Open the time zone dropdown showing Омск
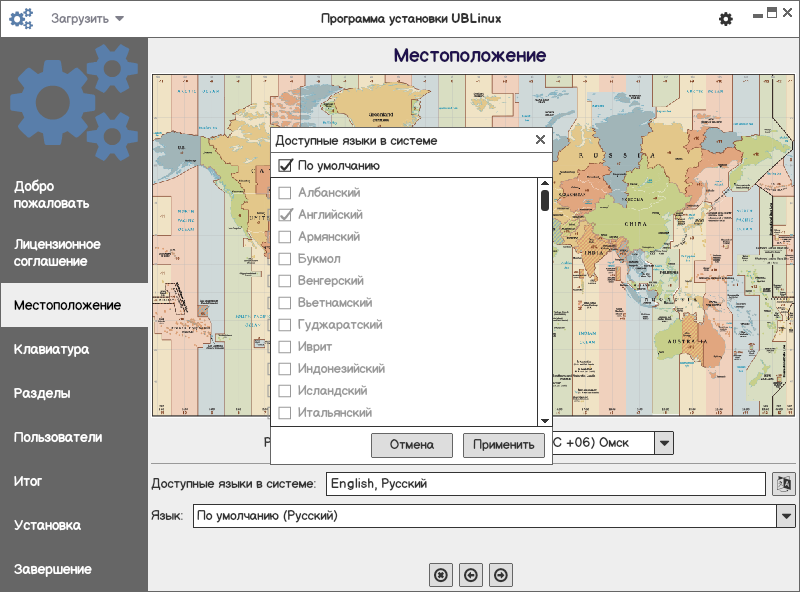 (x=664, y=443)
